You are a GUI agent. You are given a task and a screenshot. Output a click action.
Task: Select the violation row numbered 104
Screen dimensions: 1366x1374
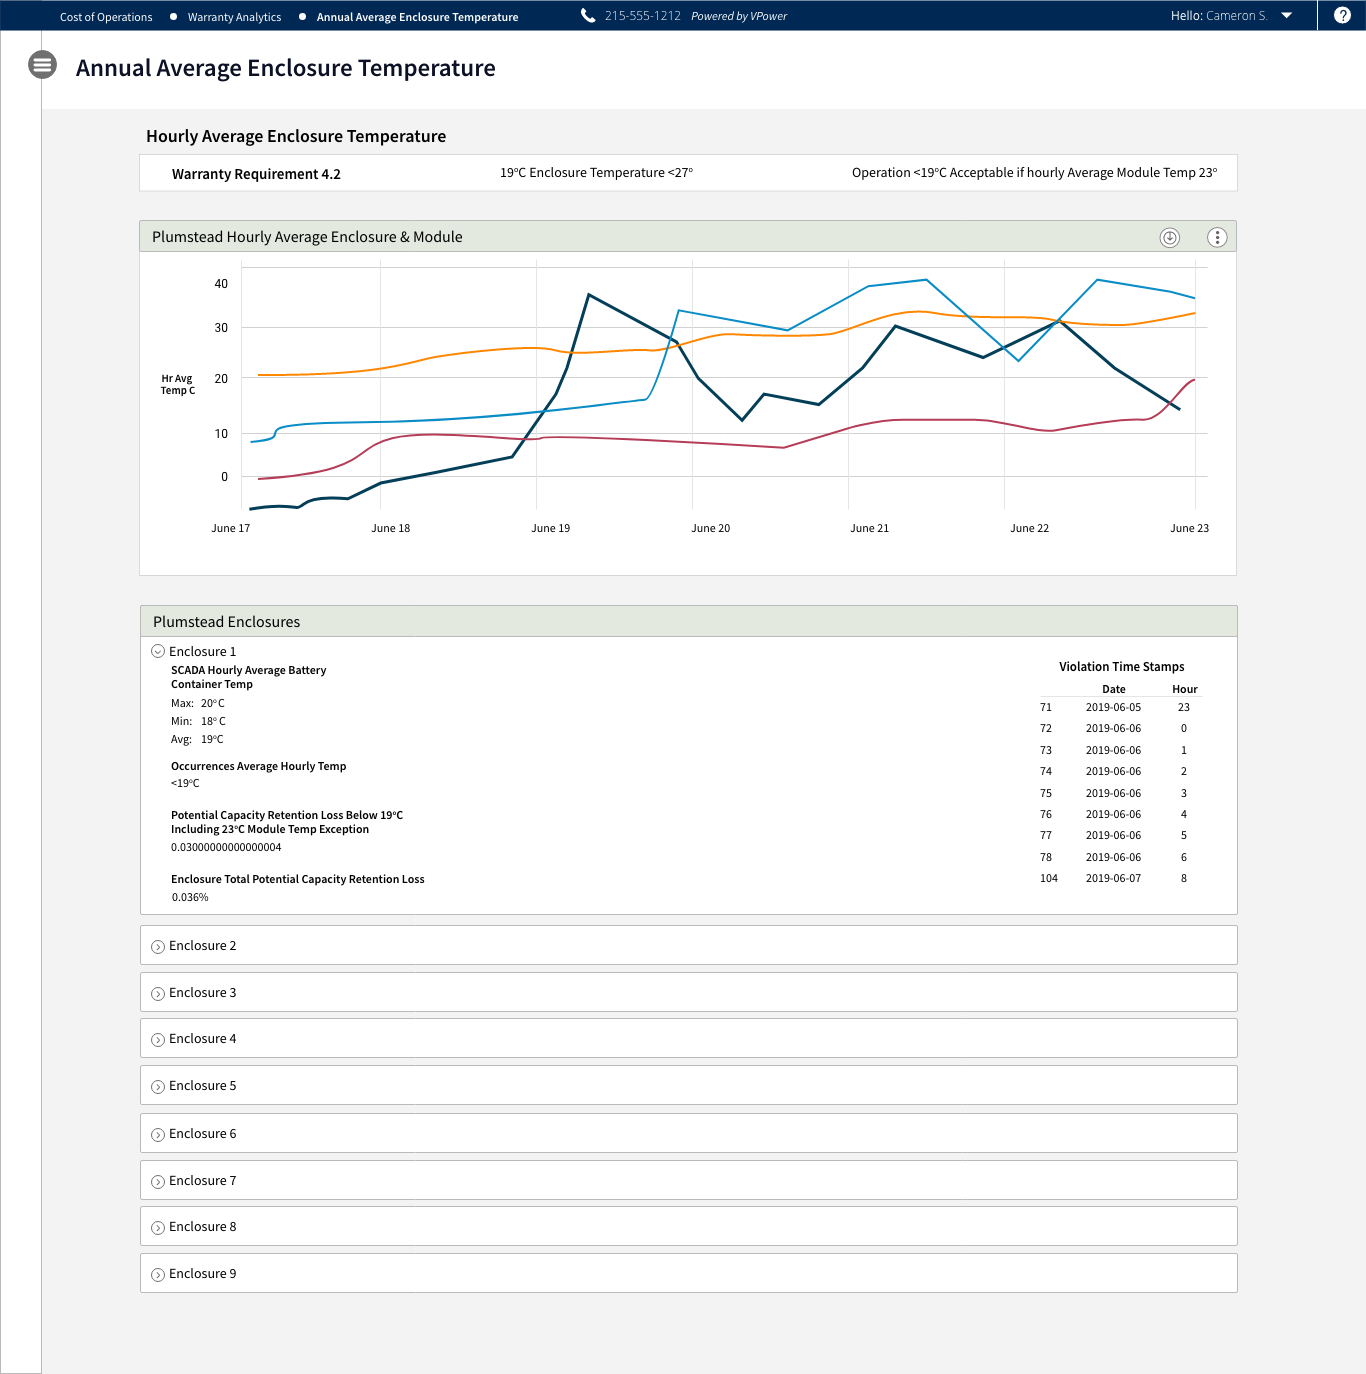point(1119,878)
